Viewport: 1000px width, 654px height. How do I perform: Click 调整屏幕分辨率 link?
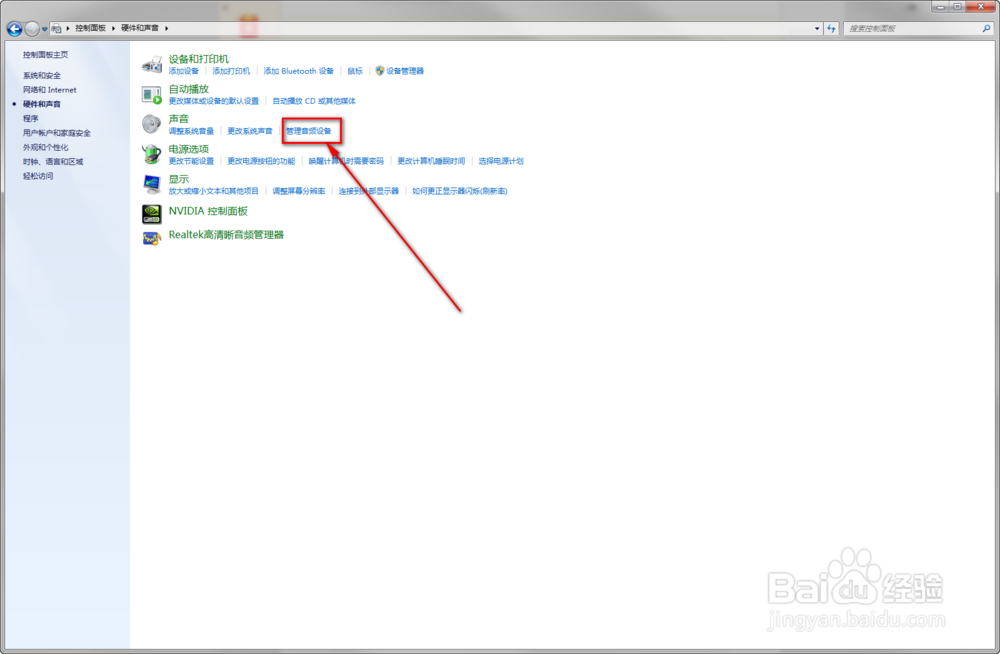[x=299, y=191]
